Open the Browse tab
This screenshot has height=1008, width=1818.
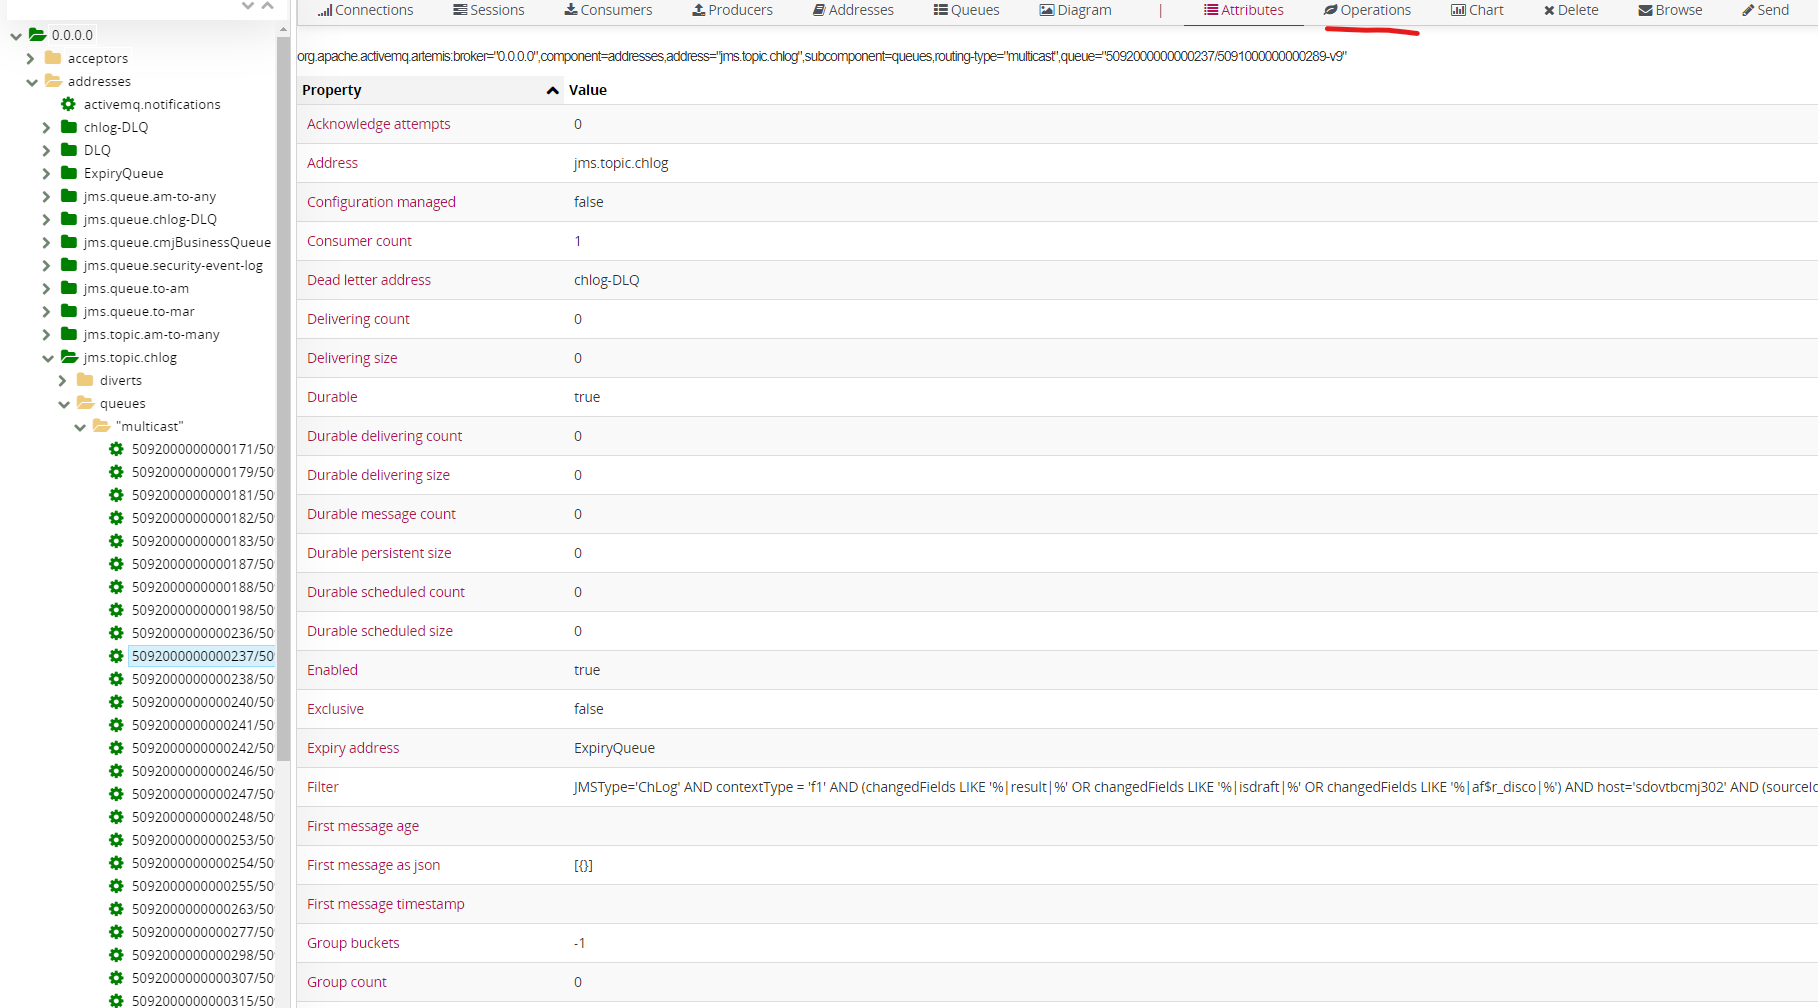tap(1670, 10)
